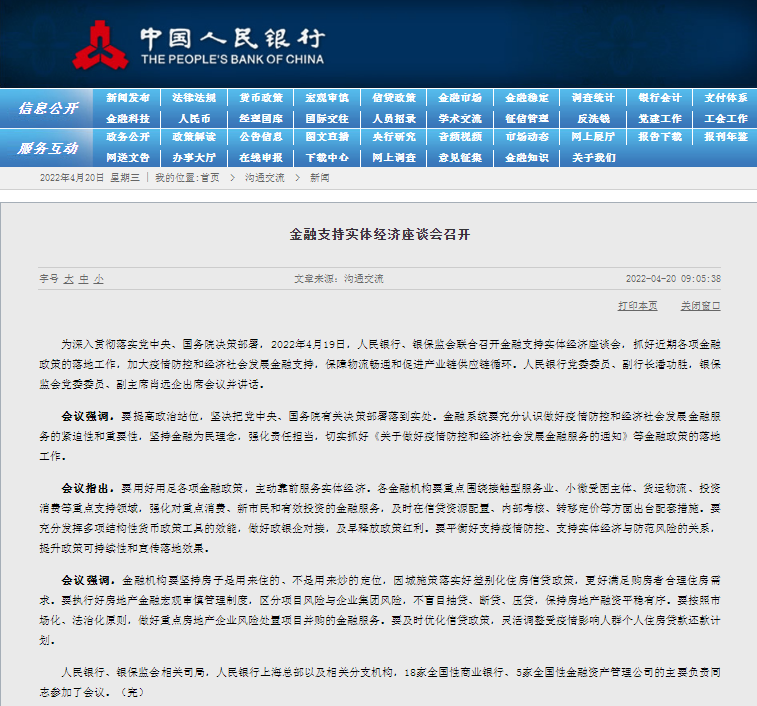Click the date text 2022年4月20日 星期三
757x706 pixels.
(90, 178)
